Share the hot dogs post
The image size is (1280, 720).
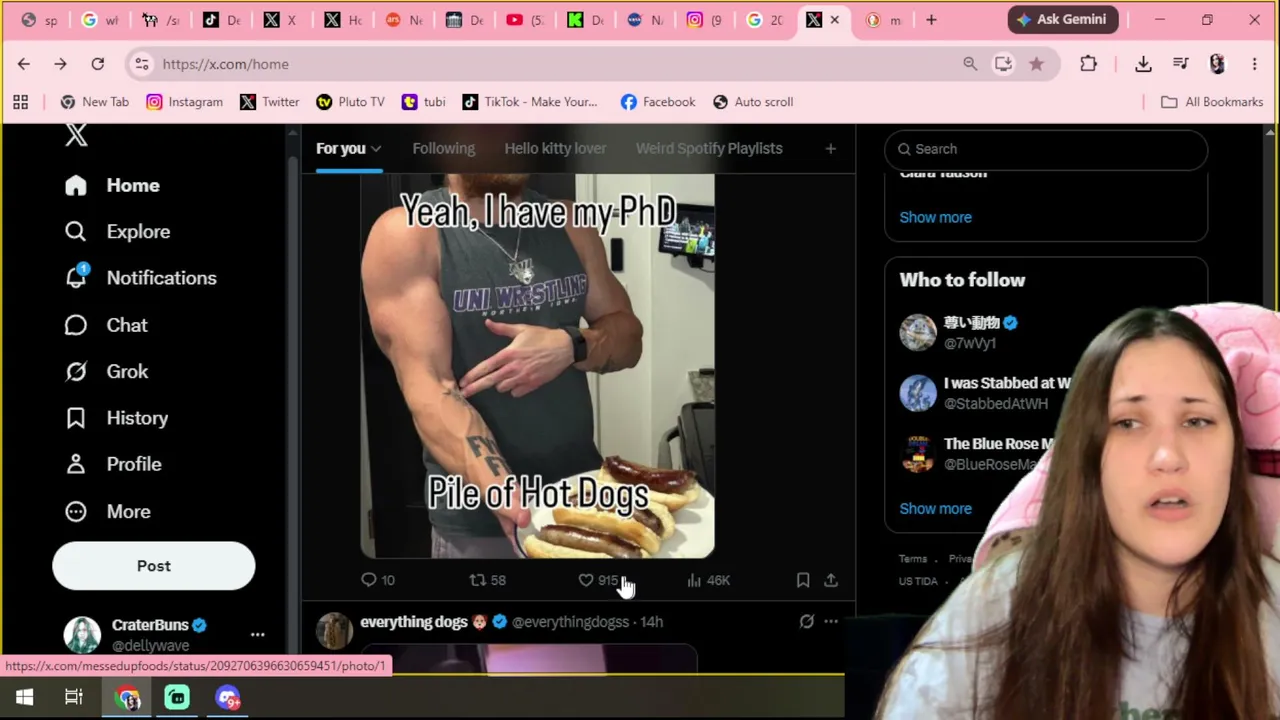pyautogui.click(x=830, y=580)
